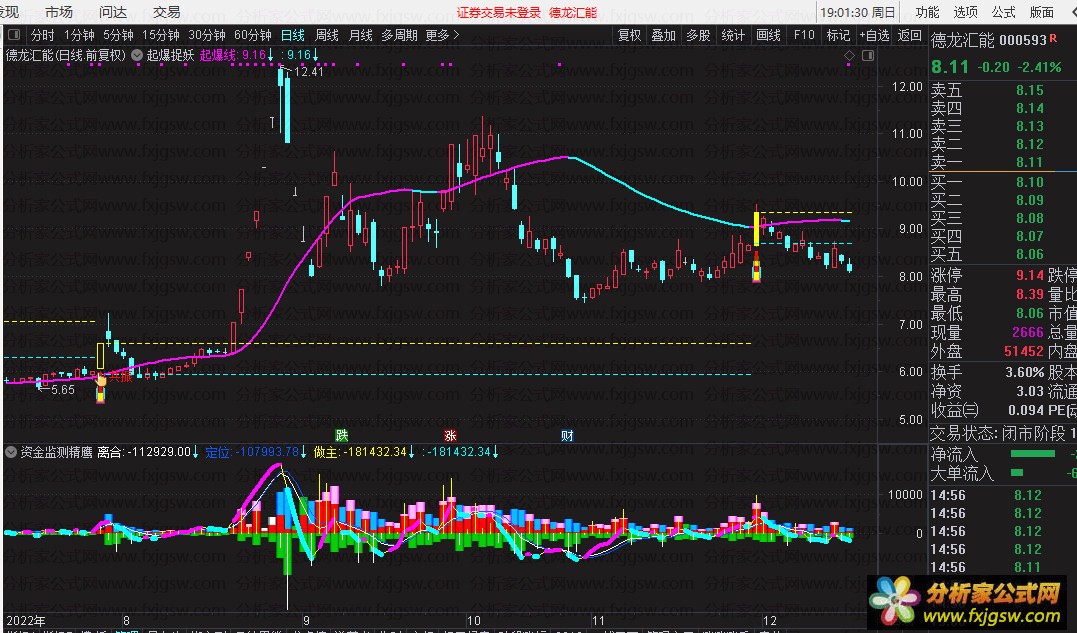Click the red R badge beside 000593

click(x=1053, y=38)
